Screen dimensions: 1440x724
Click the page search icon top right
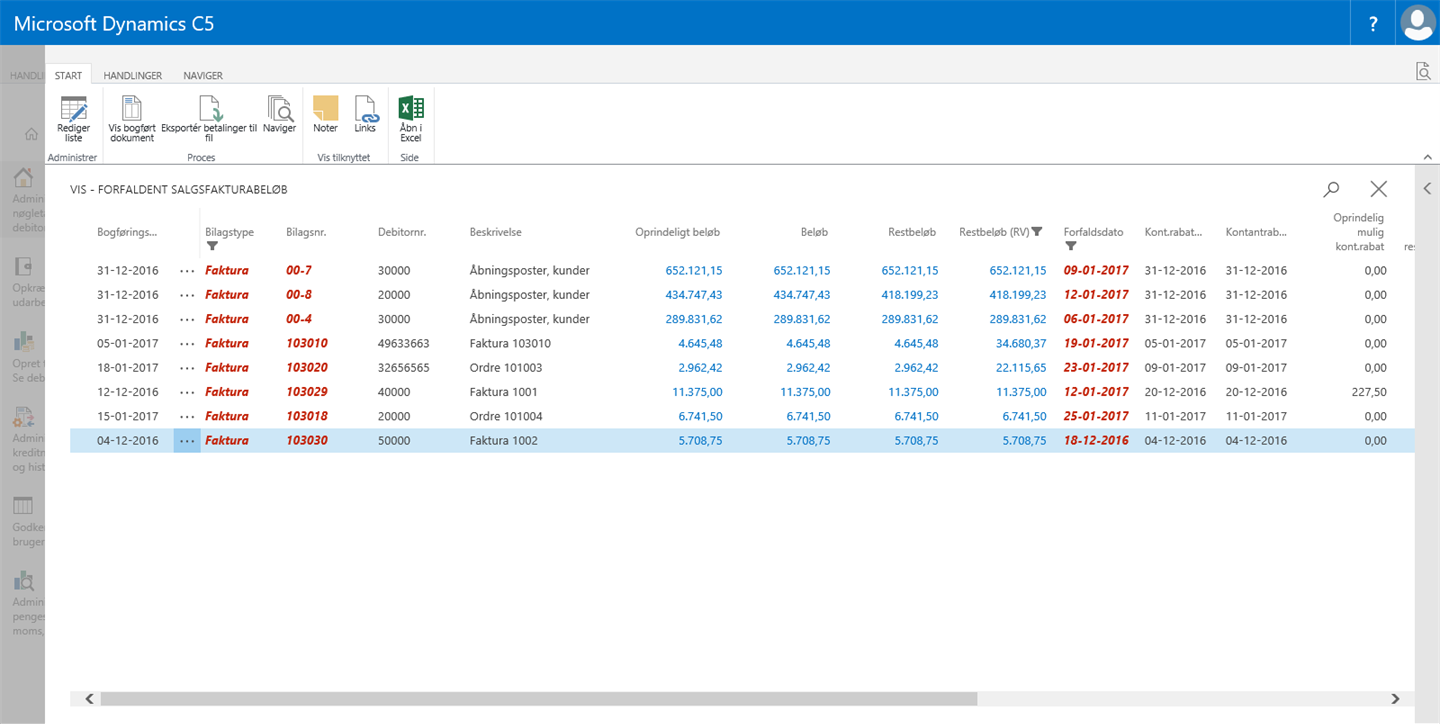1423,70
